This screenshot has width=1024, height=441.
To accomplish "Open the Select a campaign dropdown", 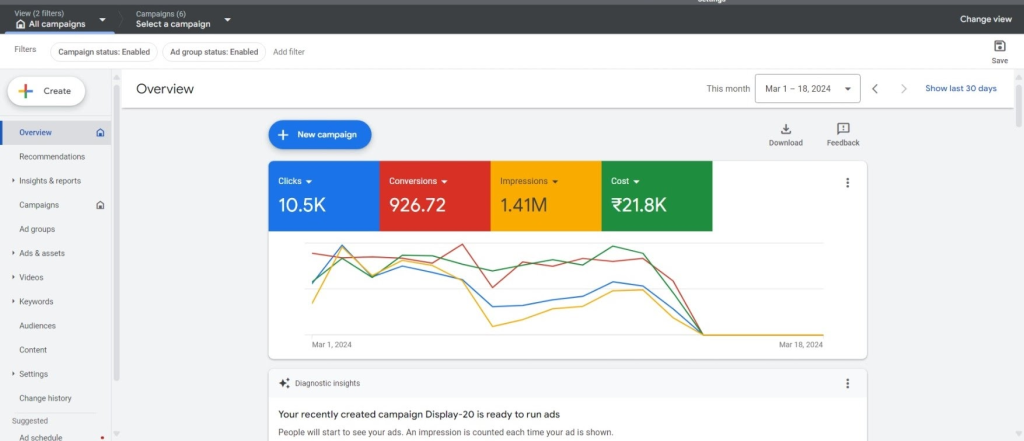I will (227, 20).
